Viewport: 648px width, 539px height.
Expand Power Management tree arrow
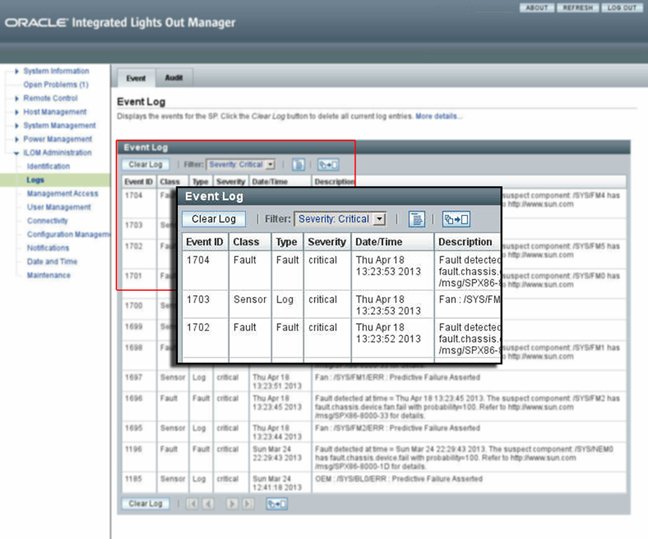coord(17,139)
